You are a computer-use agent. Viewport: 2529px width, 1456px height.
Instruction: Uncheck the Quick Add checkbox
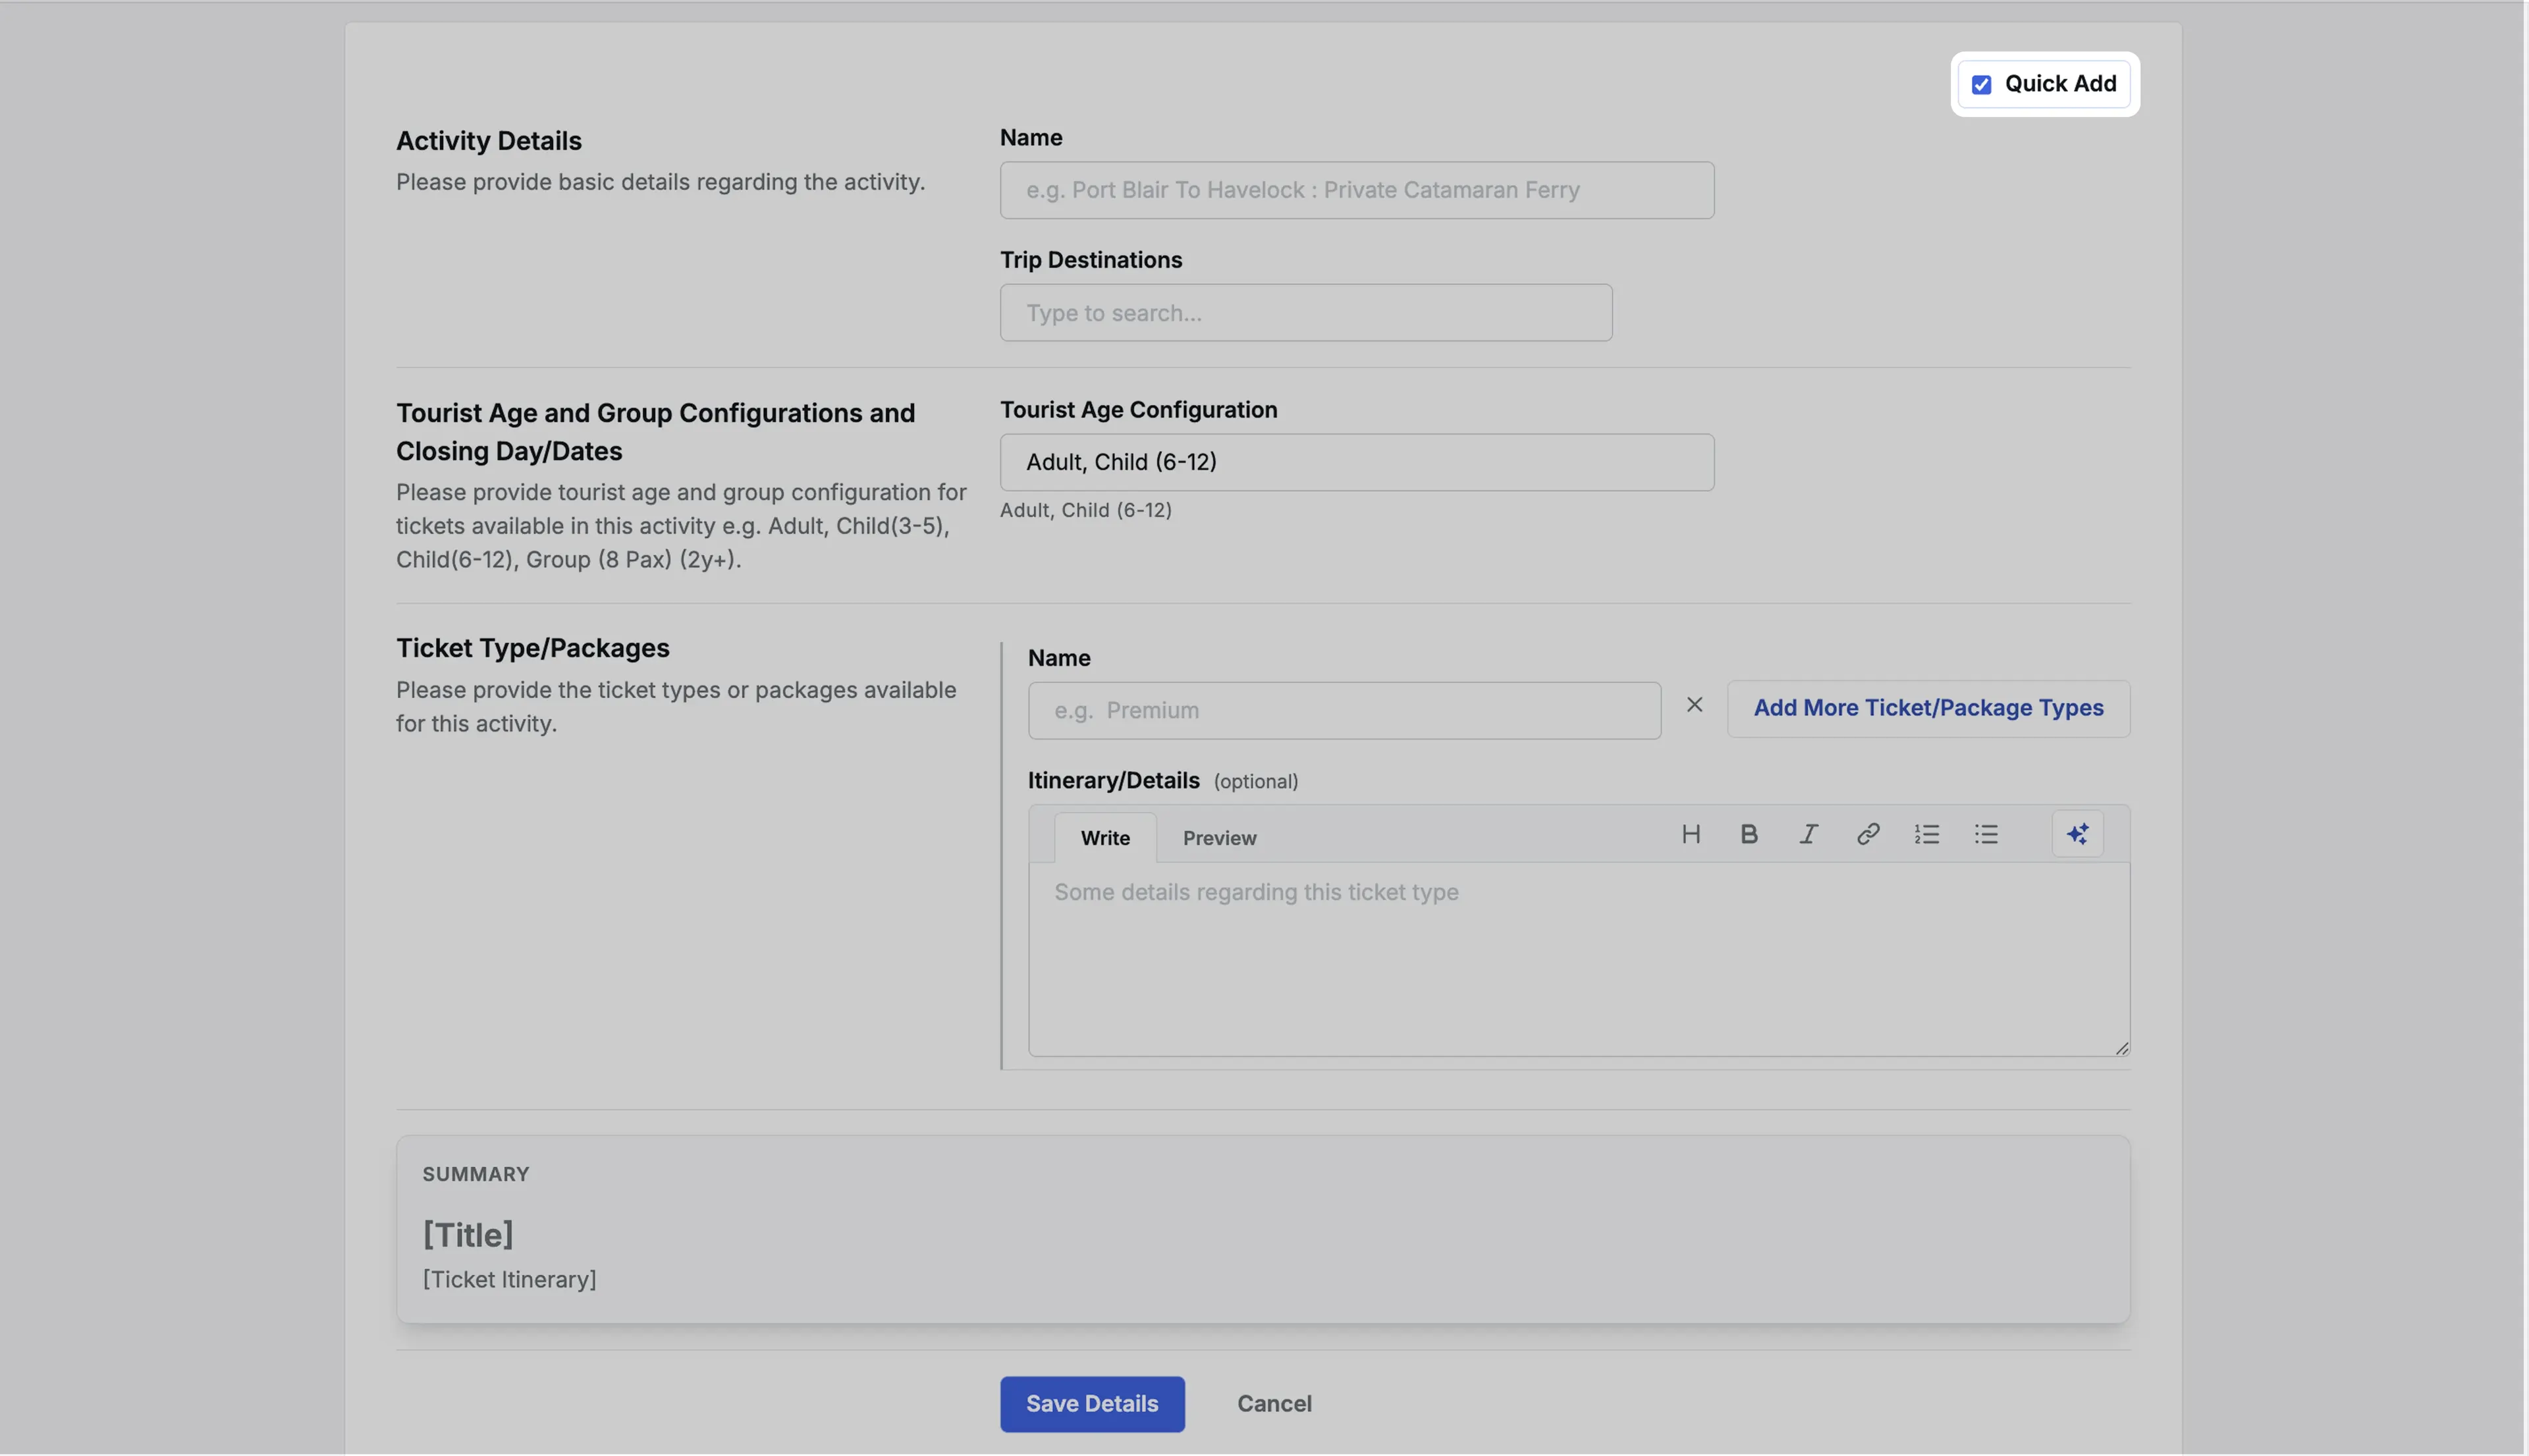(x=1981, y=85)
